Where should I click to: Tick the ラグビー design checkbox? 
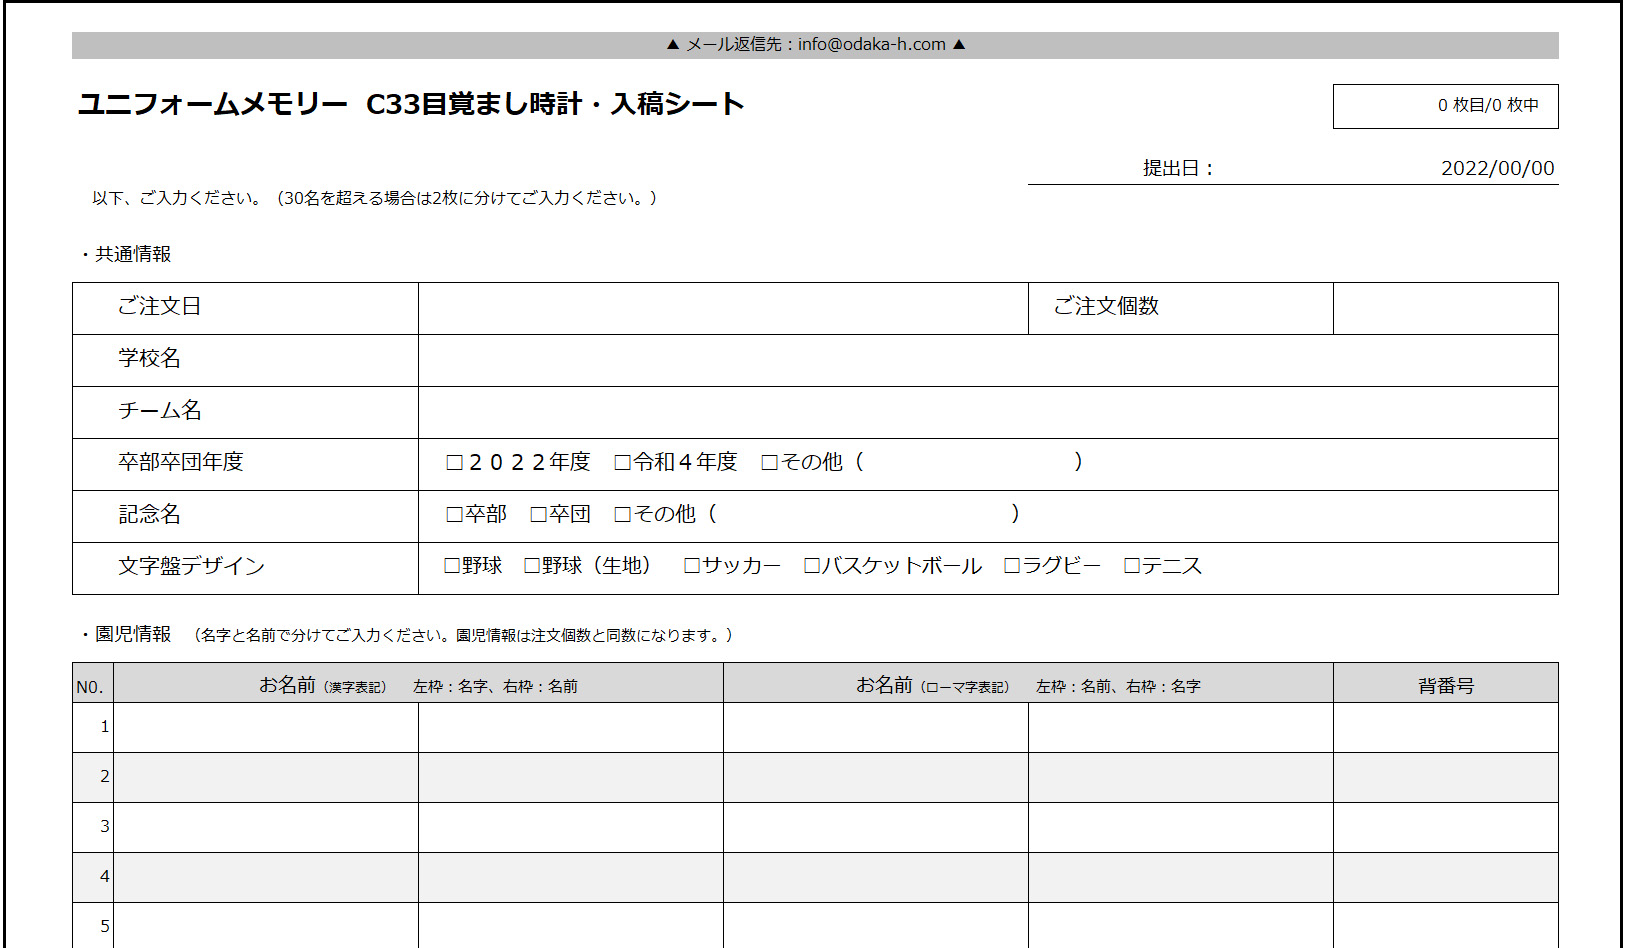(x=1012, y=566)
